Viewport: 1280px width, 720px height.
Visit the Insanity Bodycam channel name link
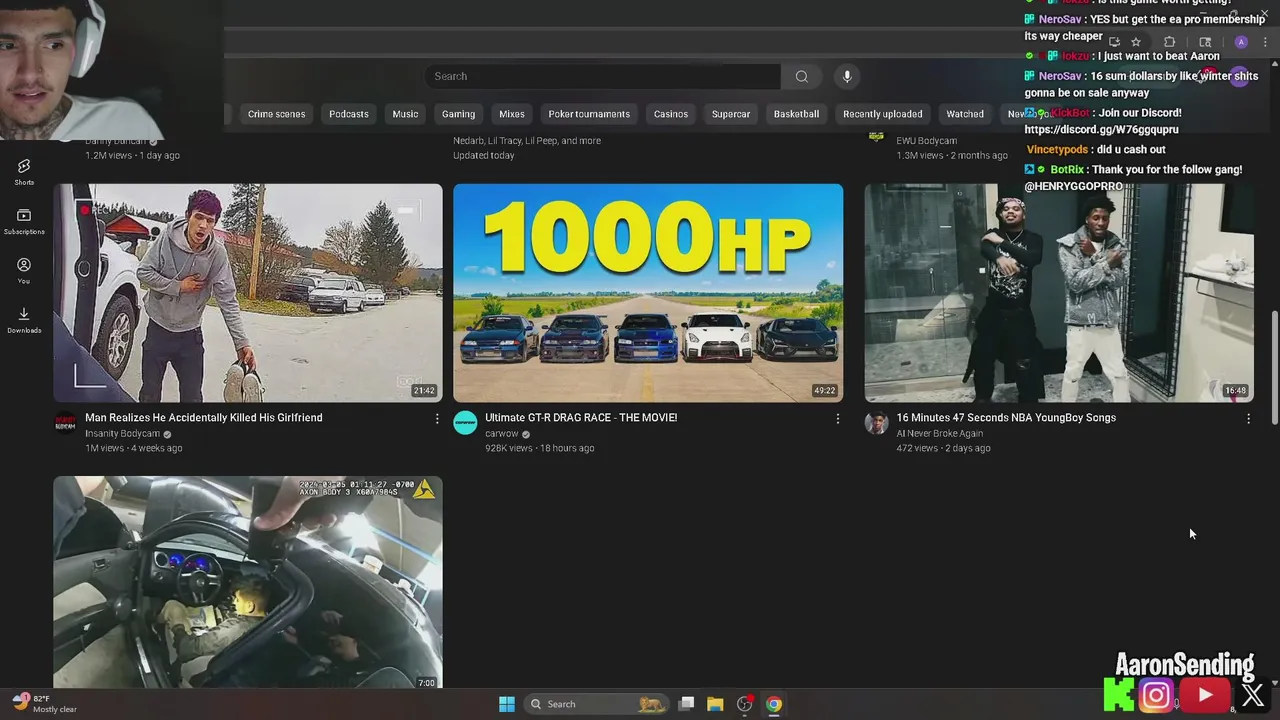coord(122,434)
